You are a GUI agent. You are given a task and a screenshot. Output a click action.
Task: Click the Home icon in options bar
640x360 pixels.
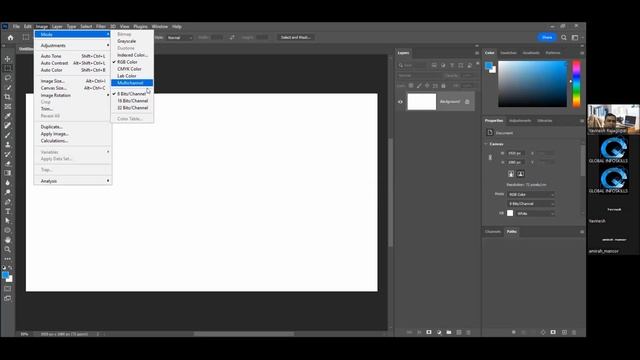tap(11, 37)
